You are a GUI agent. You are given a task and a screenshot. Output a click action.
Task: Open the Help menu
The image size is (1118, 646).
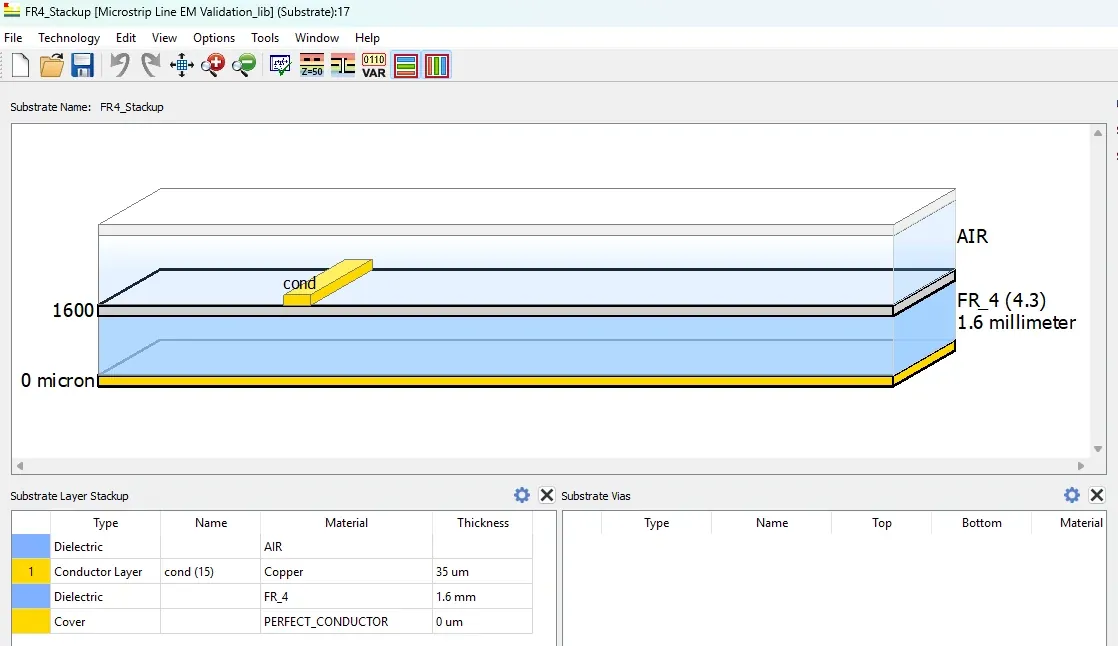367,38
